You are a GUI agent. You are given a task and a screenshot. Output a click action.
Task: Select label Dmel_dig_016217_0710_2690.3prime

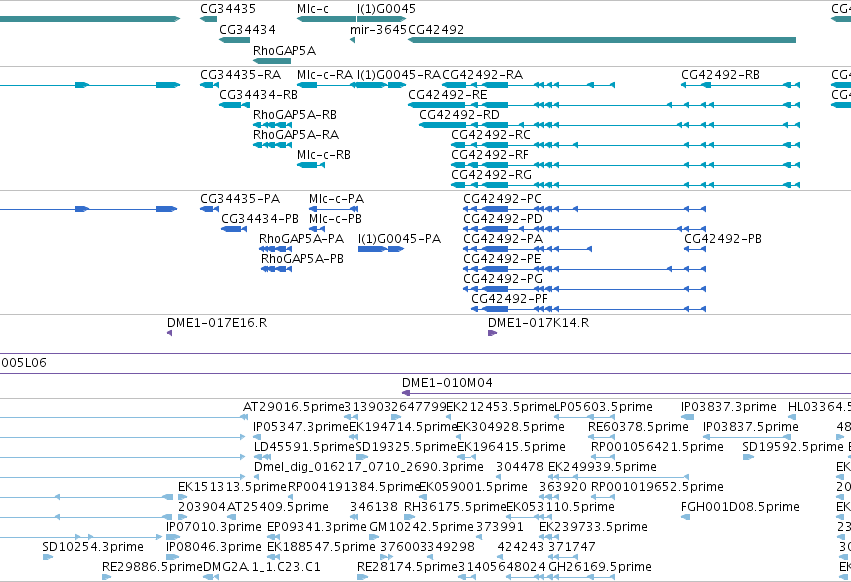[369, 467]
